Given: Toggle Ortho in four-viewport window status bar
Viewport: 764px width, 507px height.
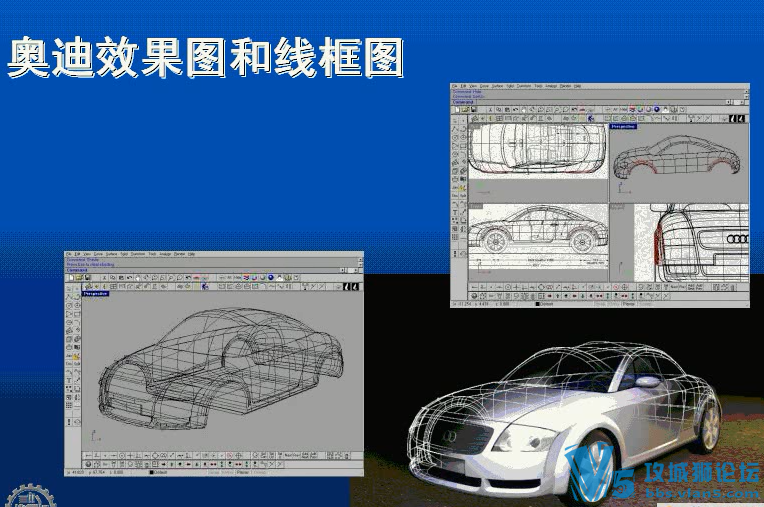Looking at the screenshot, I should click(614, 304).
